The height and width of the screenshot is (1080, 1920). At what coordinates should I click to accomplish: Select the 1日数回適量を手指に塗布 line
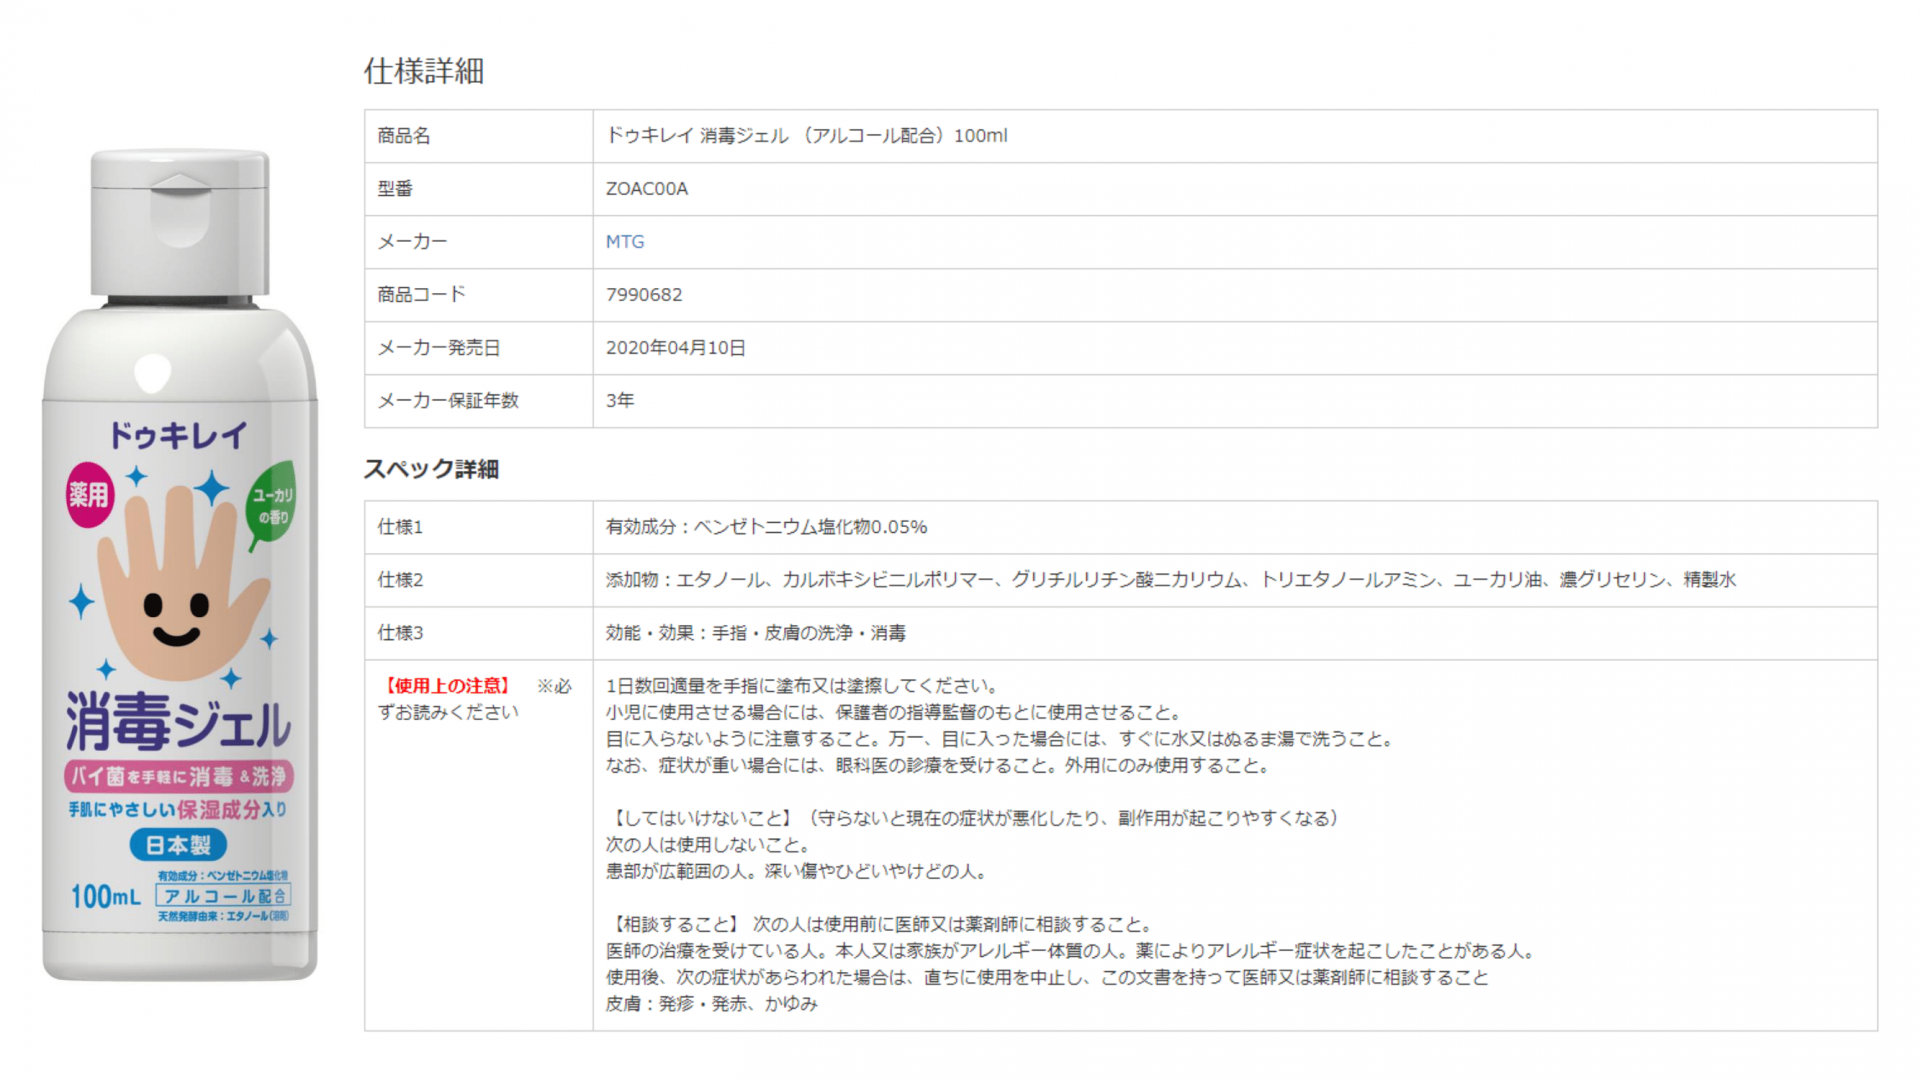coord(802,686)
